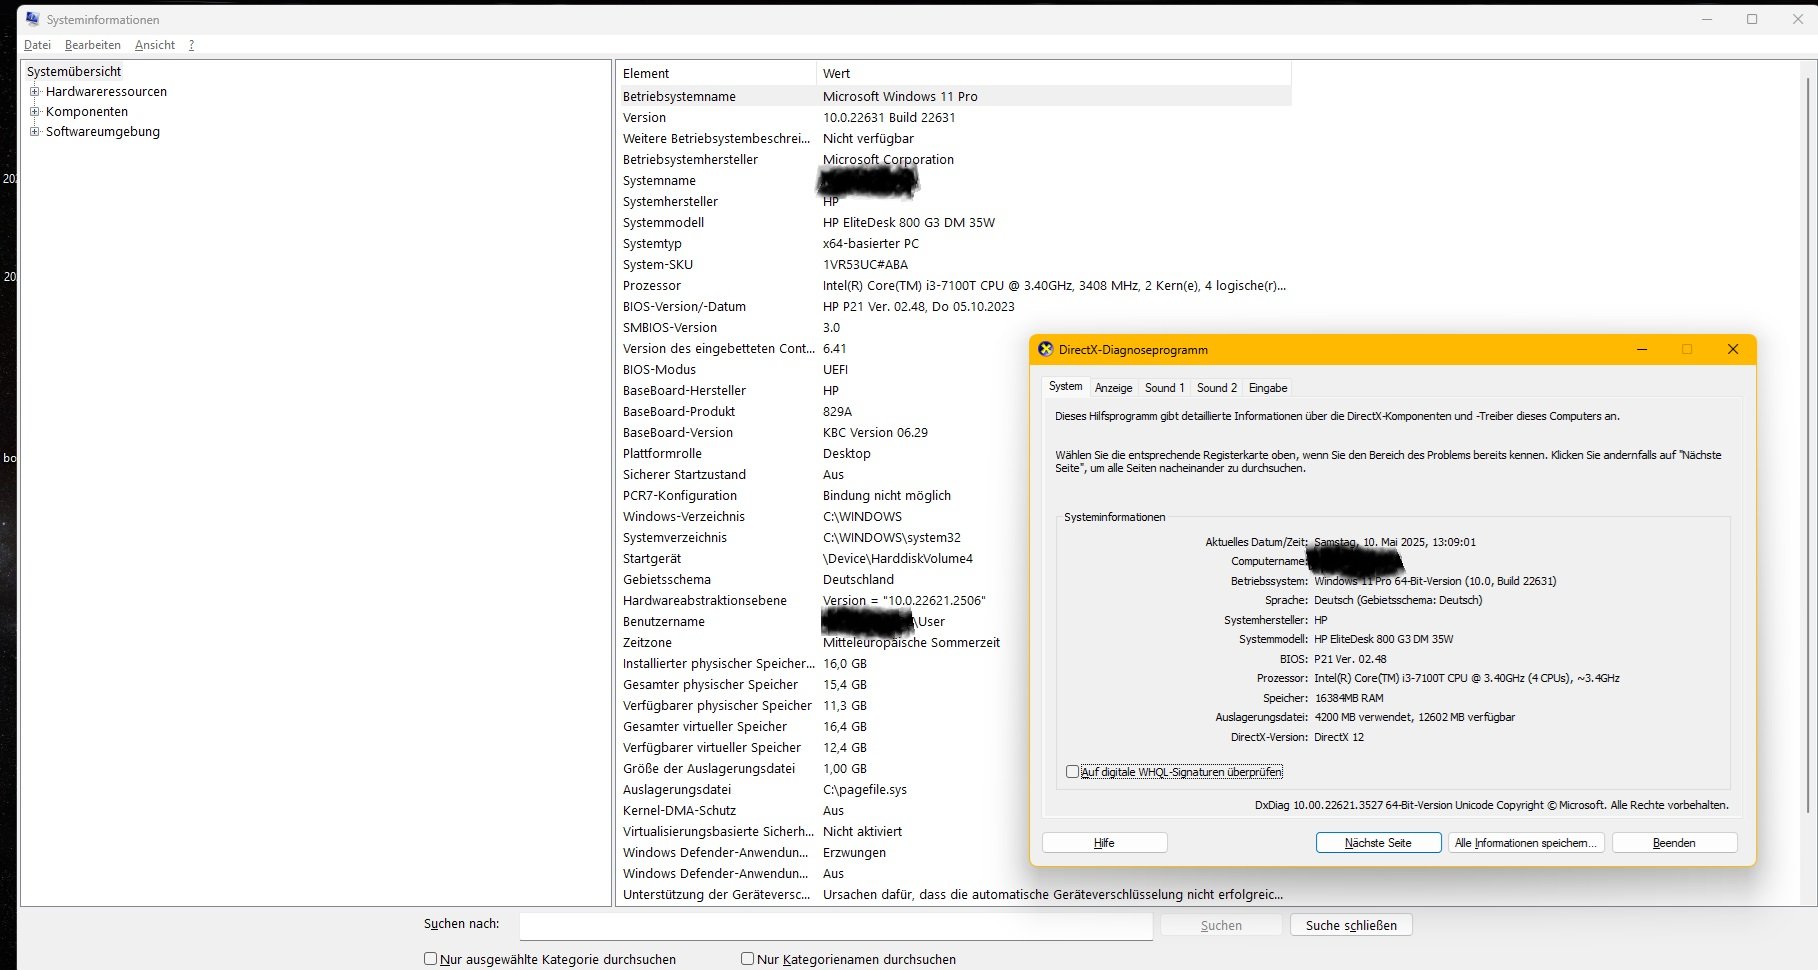The width and height of the screenshot is (1818, 970).
Task: Click the Windows-Verzeichnis row
Action: 823,516
